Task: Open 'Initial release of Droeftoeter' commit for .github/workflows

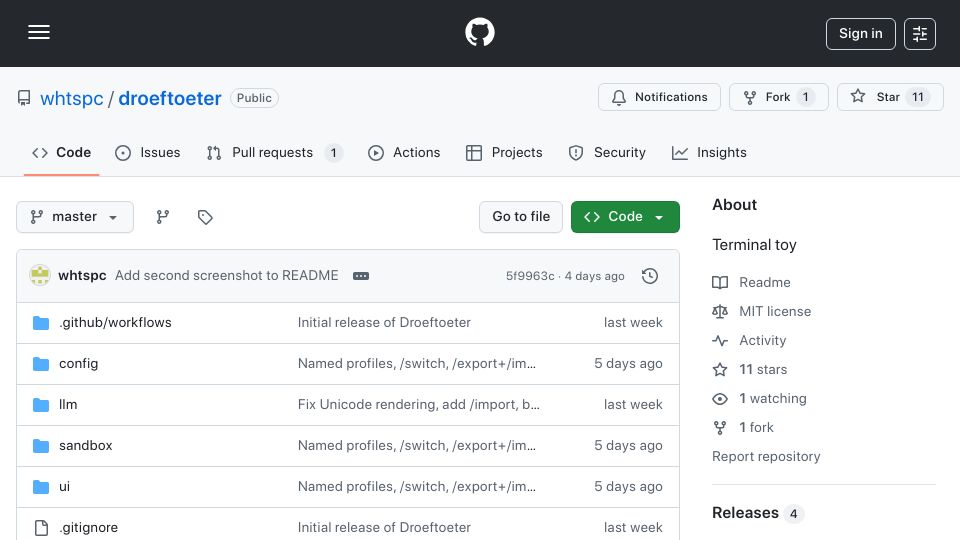Action: click(x=384, y=323)
